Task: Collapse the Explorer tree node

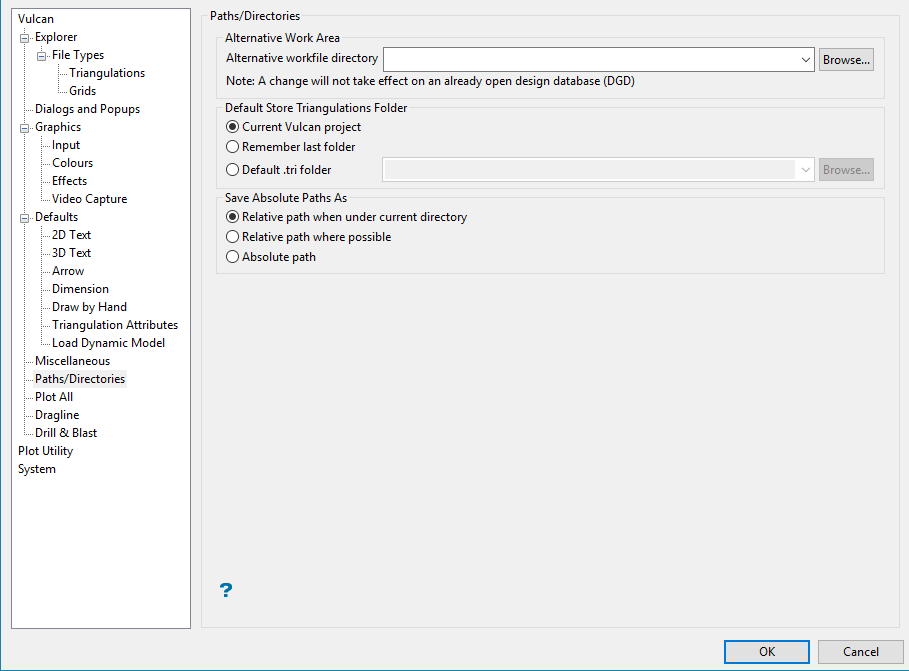Action: tap(24, 38)
